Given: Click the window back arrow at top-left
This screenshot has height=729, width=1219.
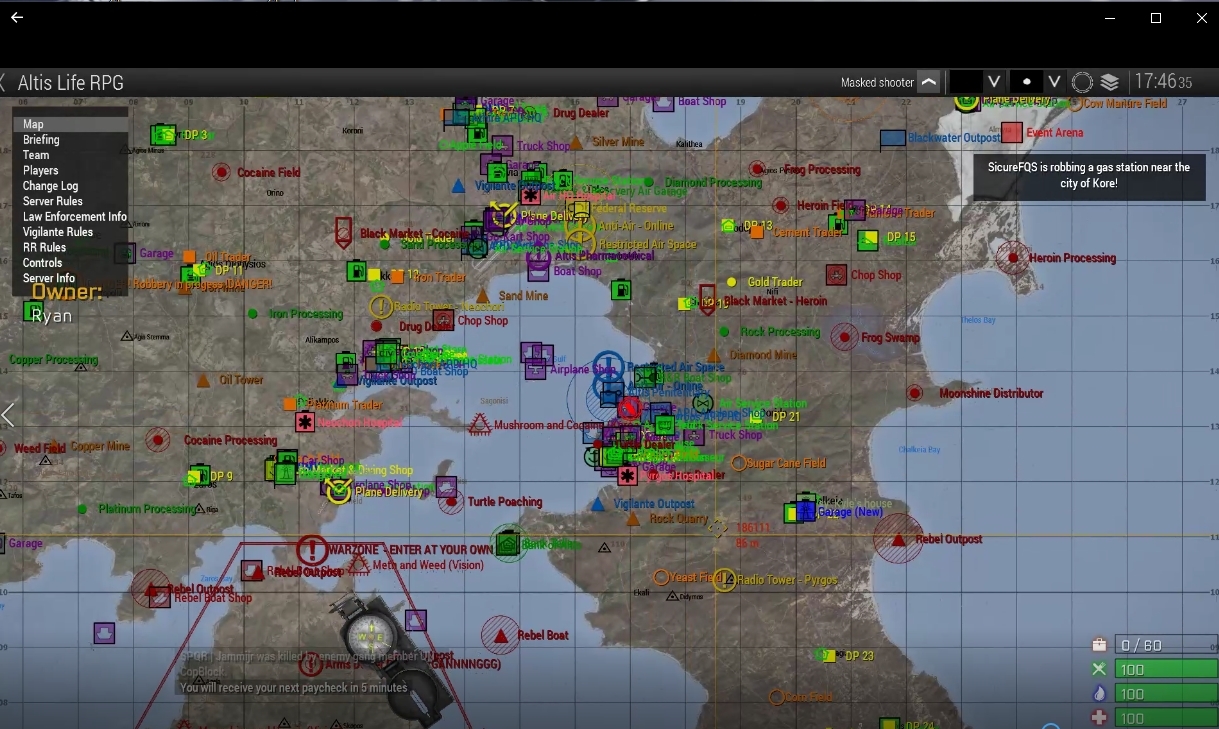Looking at the screenshot, I should pos(16,17).
